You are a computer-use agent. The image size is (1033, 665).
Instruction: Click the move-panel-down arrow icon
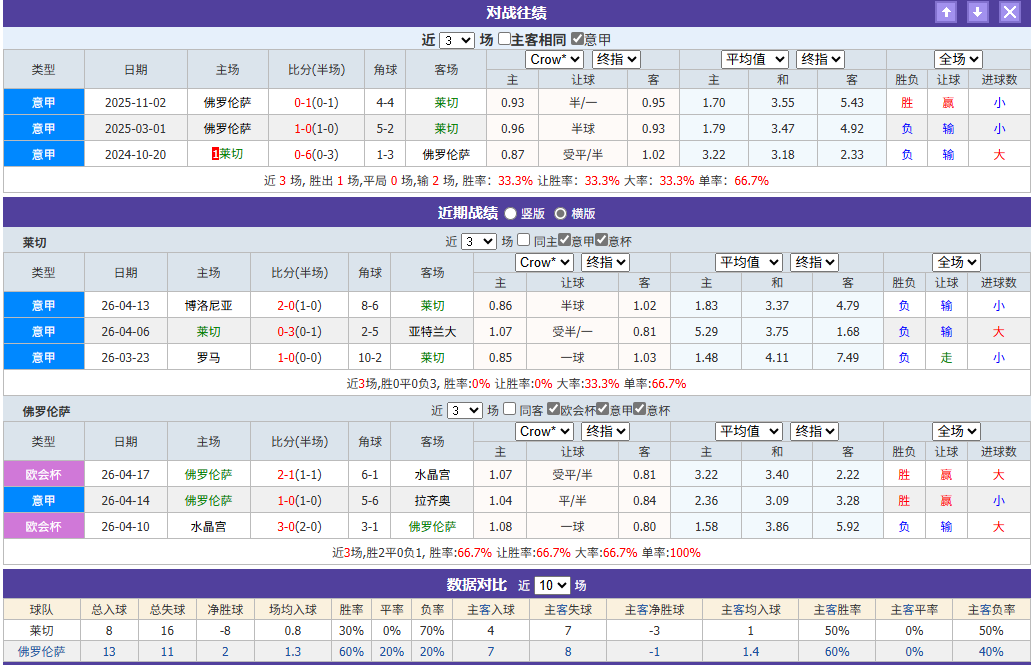point(977,12)
